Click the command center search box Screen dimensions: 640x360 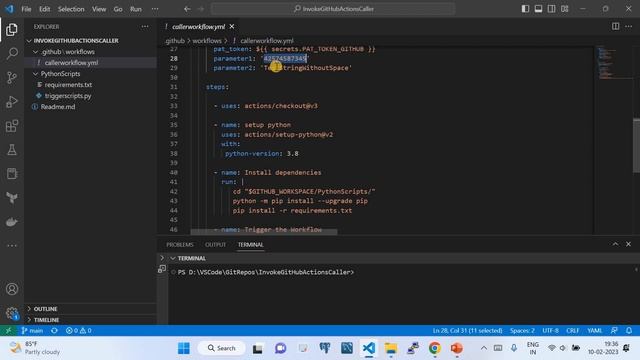pyautogui.click(x=333, y=9)
